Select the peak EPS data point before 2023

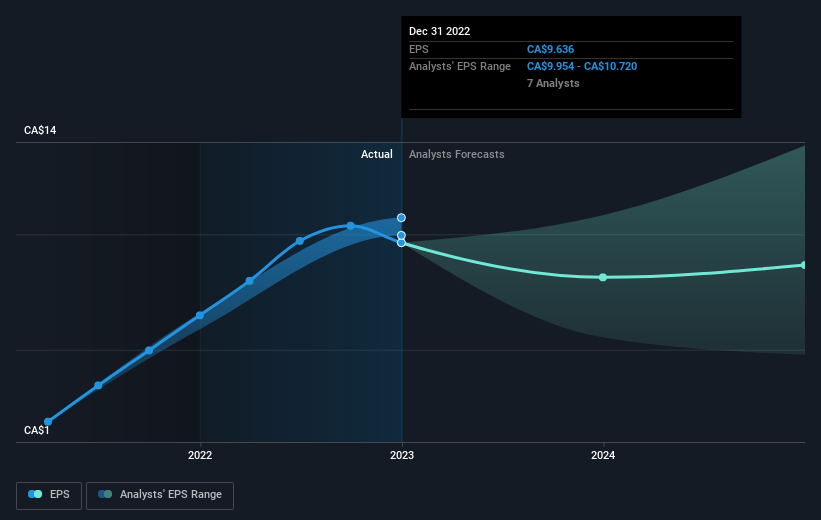(x=351, y=226)
